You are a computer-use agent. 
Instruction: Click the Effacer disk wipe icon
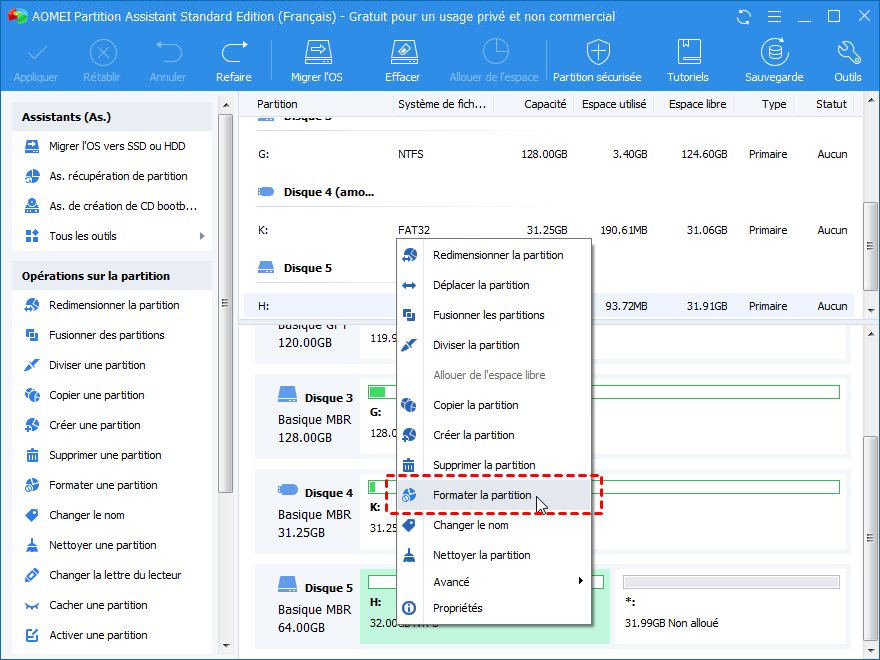[402, 52]
